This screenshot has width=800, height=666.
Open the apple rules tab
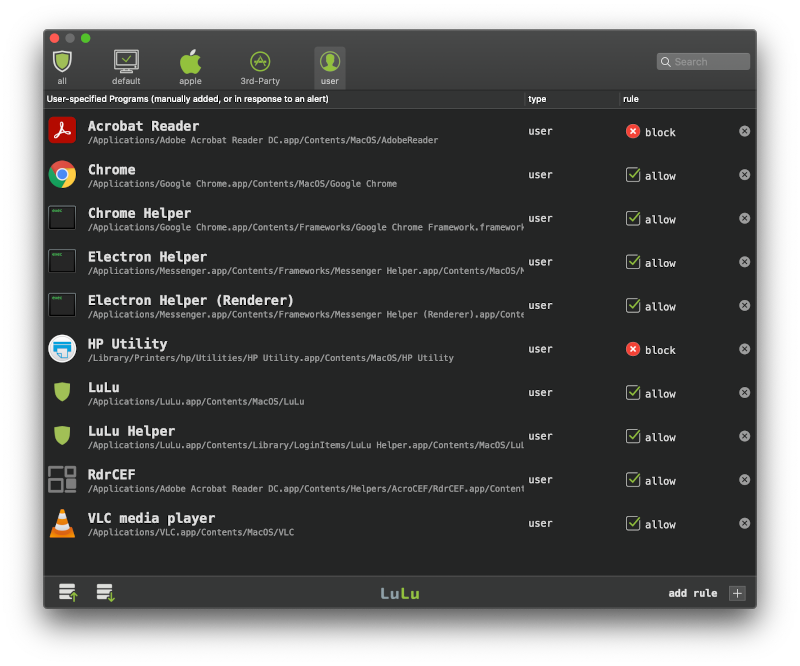pyautogui.click(x=190, y=67)
